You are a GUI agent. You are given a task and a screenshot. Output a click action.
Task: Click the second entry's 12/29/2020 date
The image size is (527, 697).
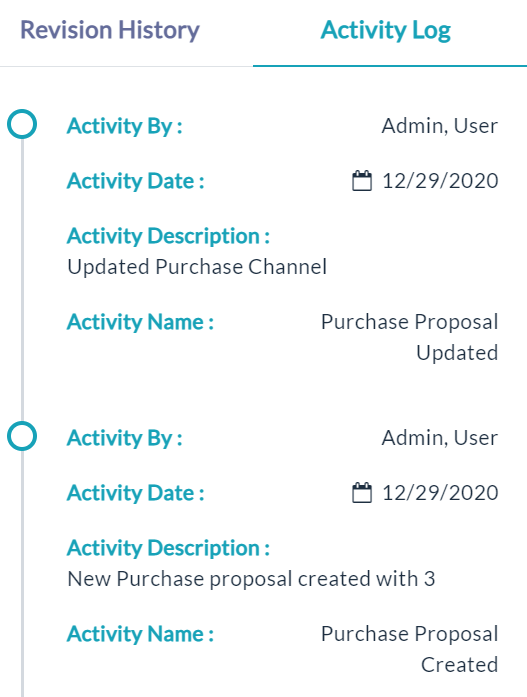[x=440, y=493]
